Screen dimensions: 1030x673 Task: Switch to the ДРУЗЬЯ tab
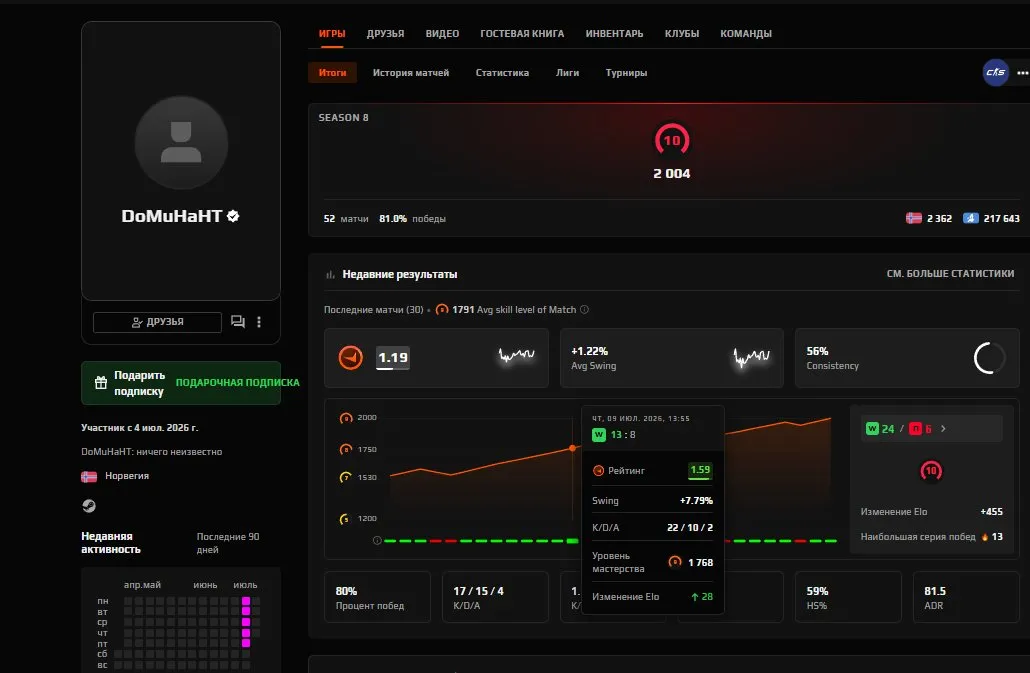[x=386, y=33]
